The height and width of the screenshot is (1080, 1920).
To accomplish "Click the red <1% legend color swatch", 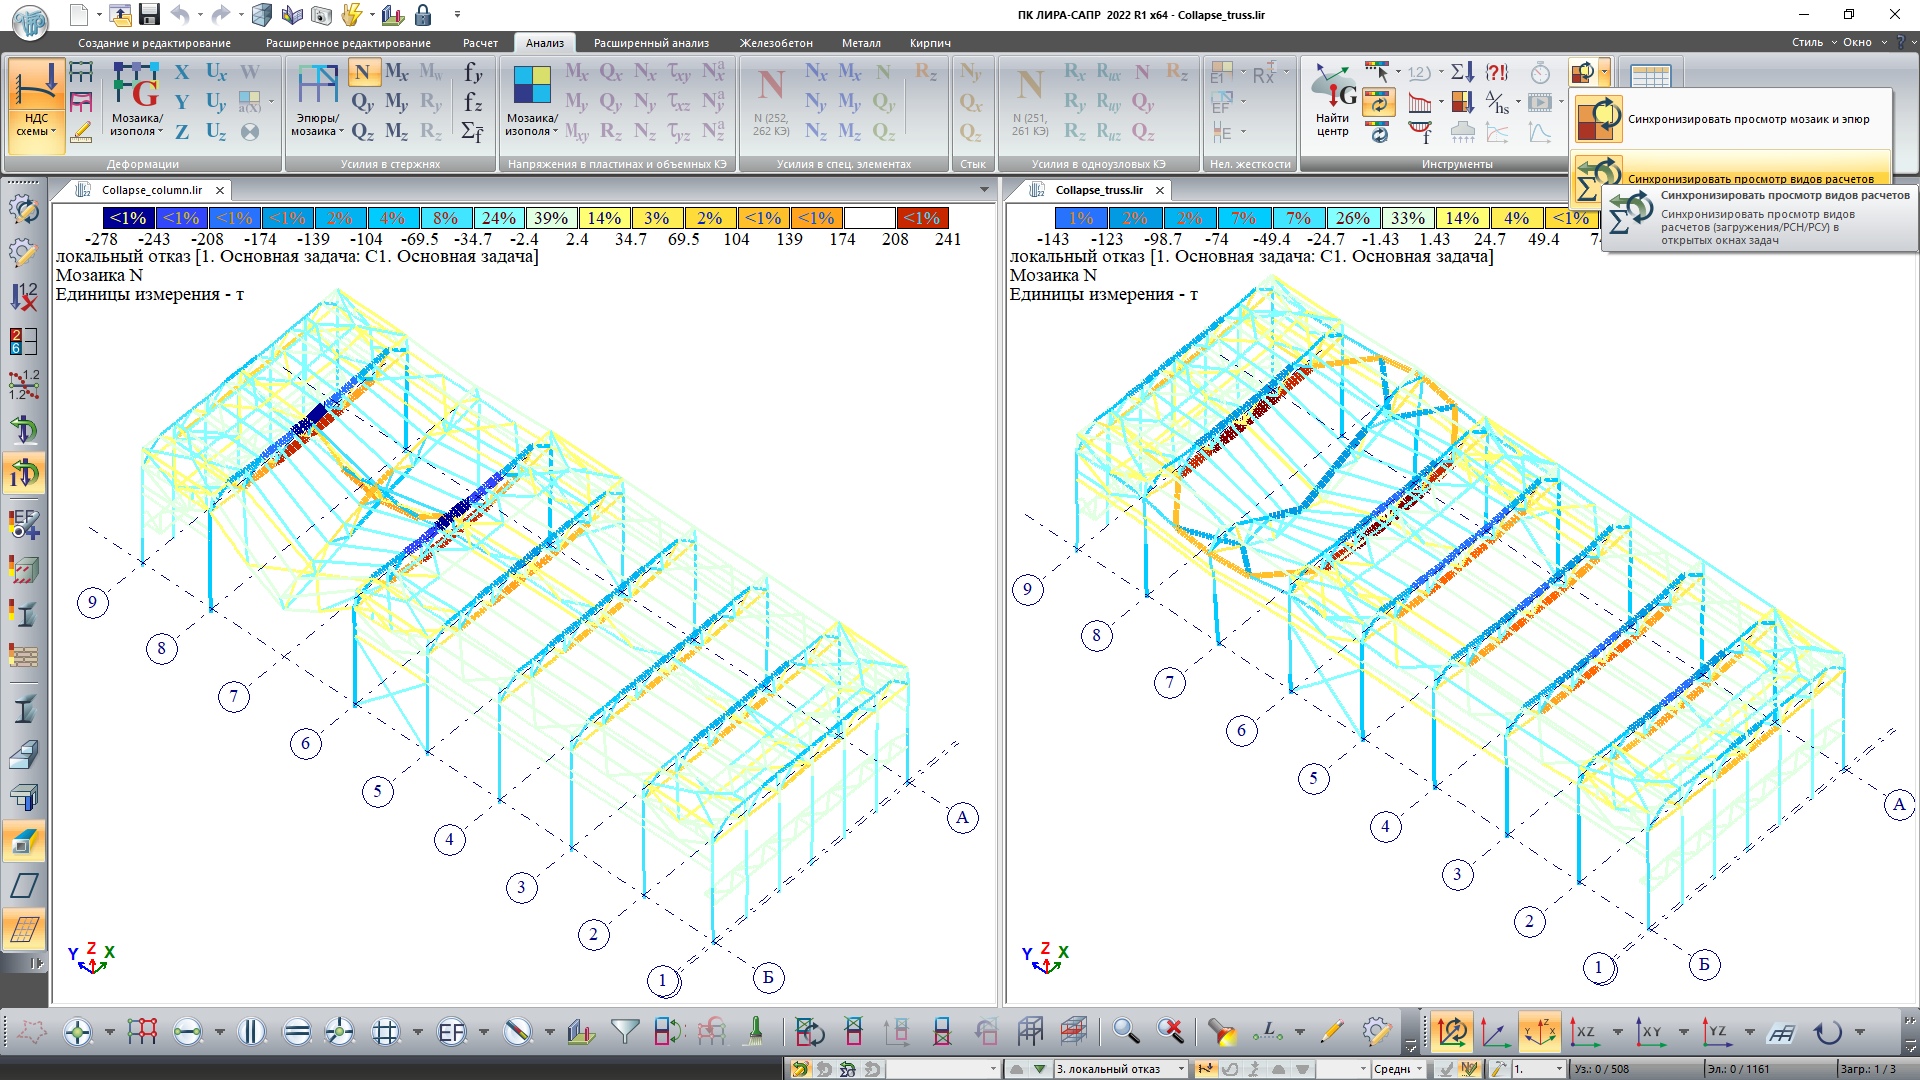I will coord(921,218).
